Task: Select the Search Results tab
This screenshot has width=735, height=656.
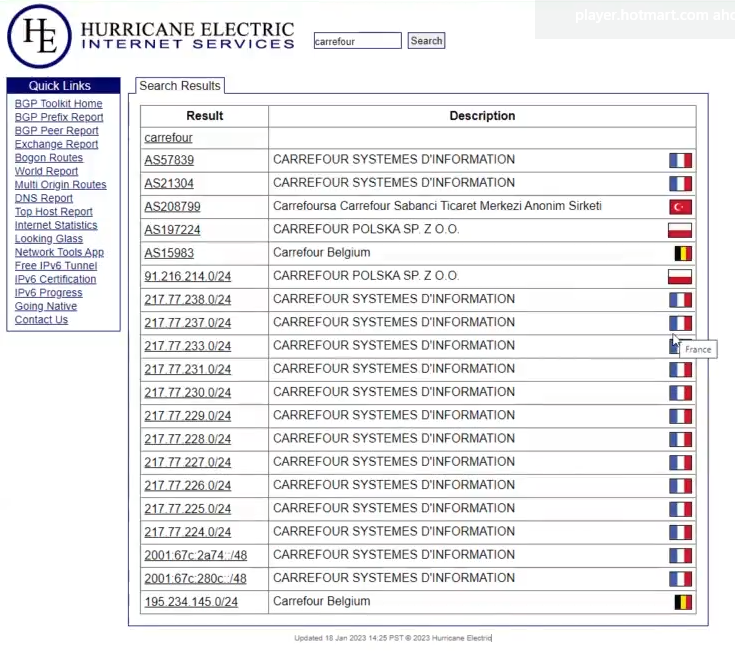Action: coord(180,86)
